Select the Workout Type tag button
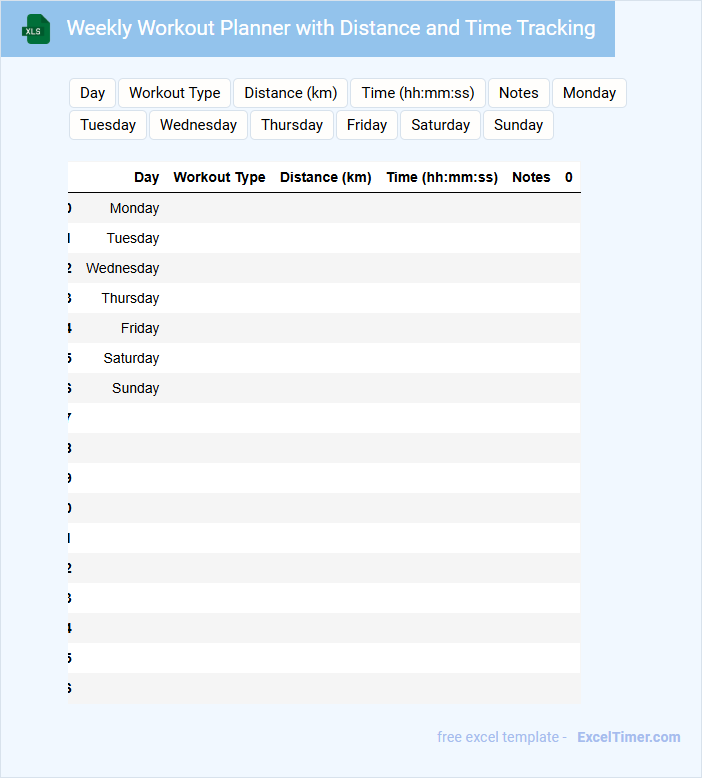This screenshot has width=702, height=778. tap(175, 93)
